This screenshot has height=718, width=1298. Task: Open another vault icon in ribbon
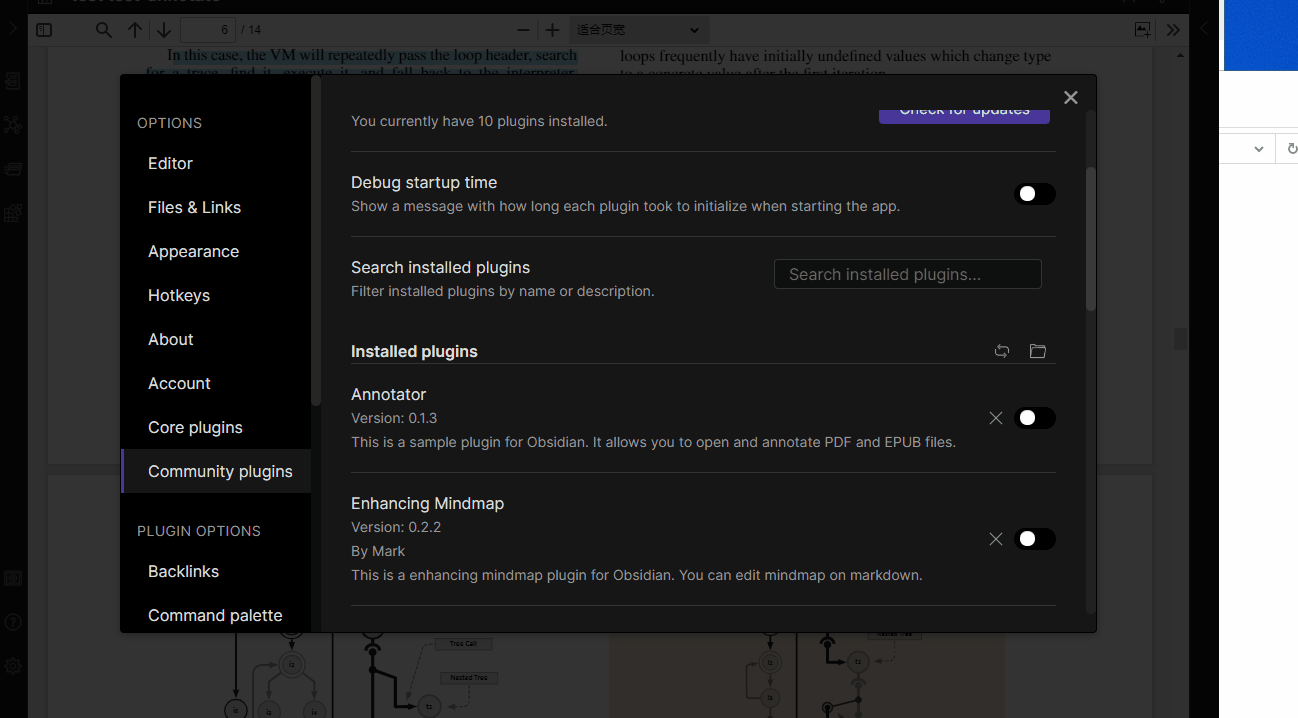[x=12, y=578]
